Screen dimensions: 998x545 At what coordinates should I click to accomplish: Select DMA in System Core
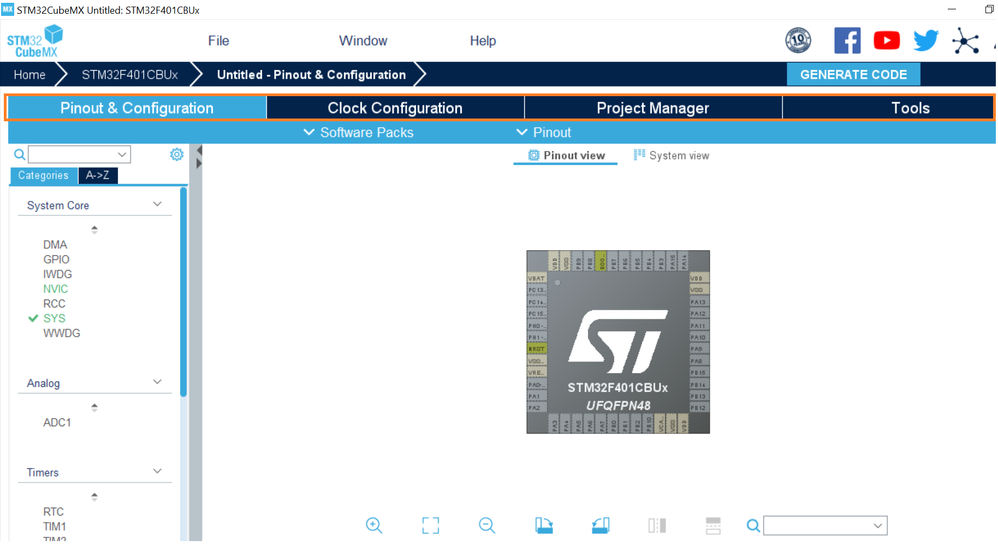click(55, 244)
